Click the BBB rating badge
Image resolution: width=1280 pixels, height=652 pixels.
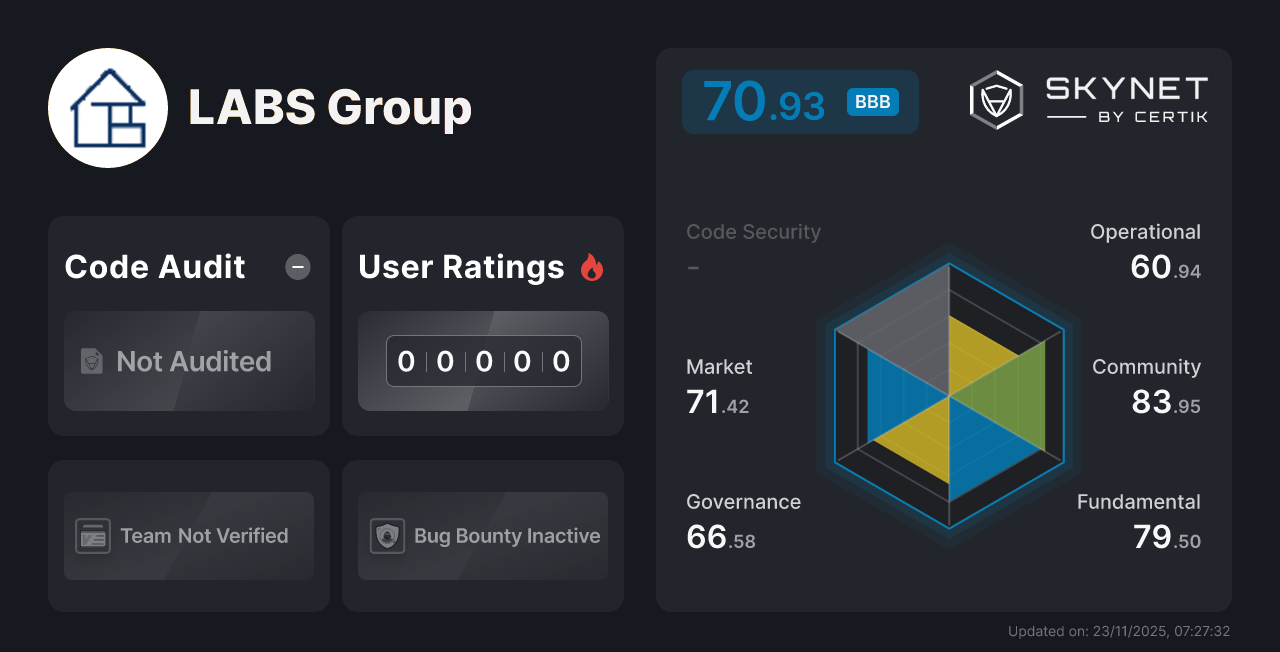tap(871, 101)
